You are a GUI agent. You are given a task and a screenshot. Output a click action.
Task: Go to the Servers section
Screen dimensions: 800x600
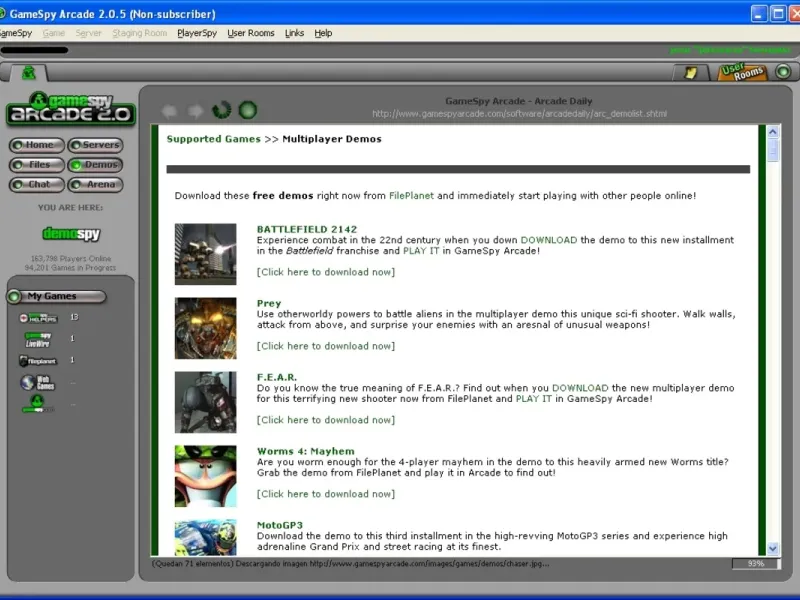pyautogui.click(x=95, y=145)
